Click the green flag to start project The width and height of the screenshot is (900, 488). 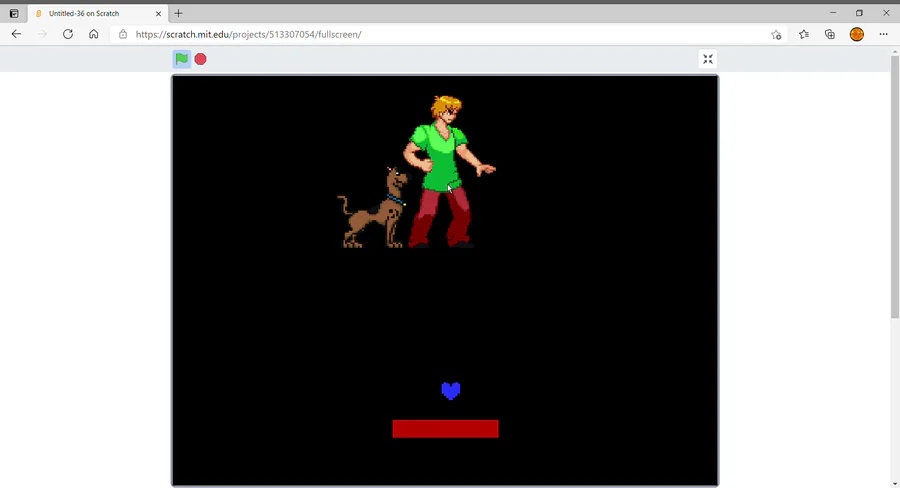coord(181,59)
